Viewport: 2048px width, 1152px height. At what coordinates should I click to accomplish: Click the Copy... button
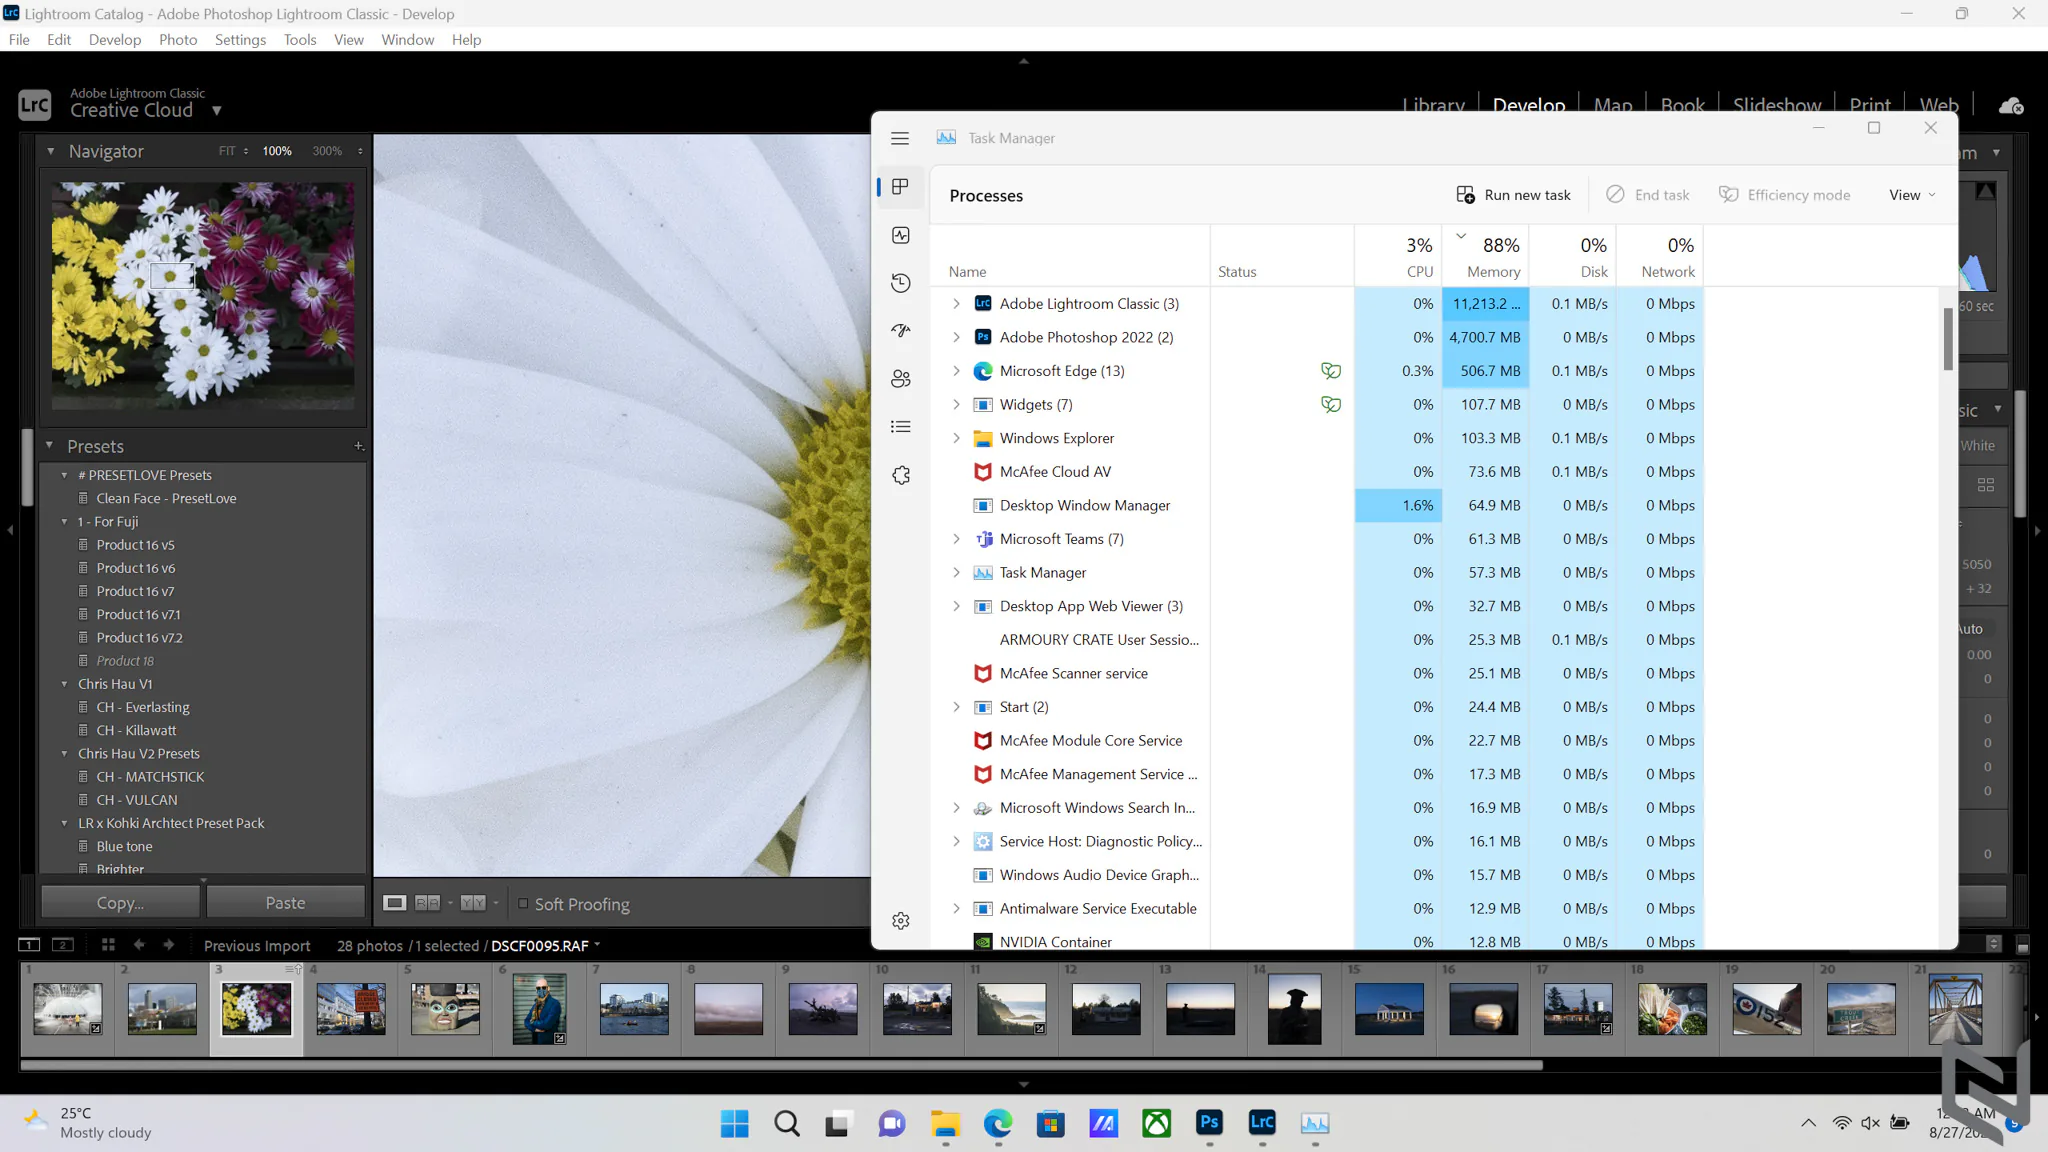click(x=120, y=903)
